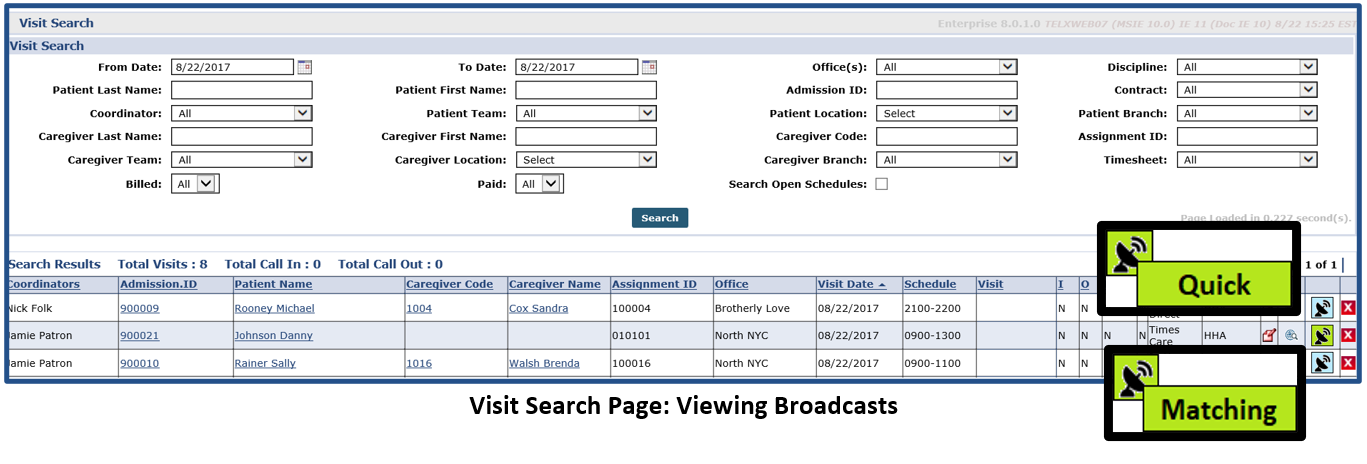Delete the Rainer Sally visit with red X
1367x464 pixels.
[x=1348, y=363]
